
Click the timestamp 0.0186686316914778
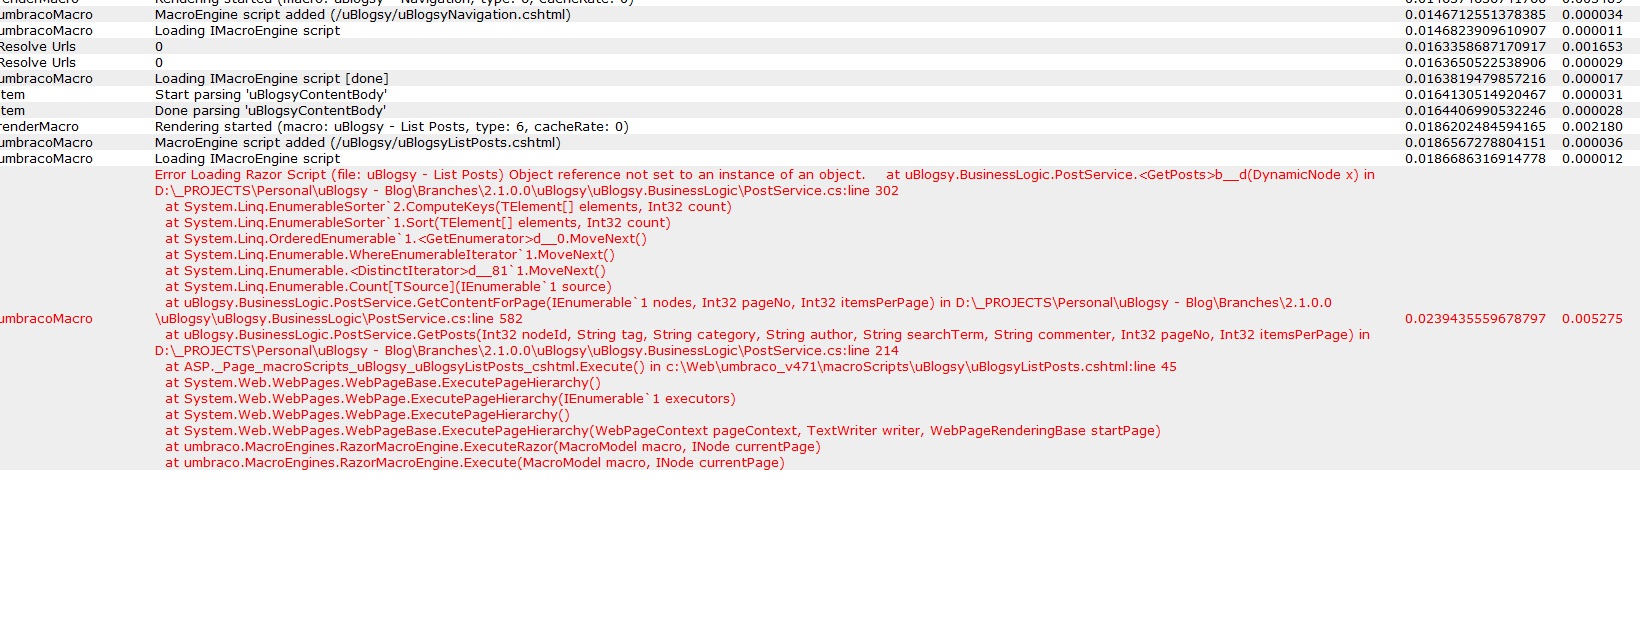coord(1475,159)
